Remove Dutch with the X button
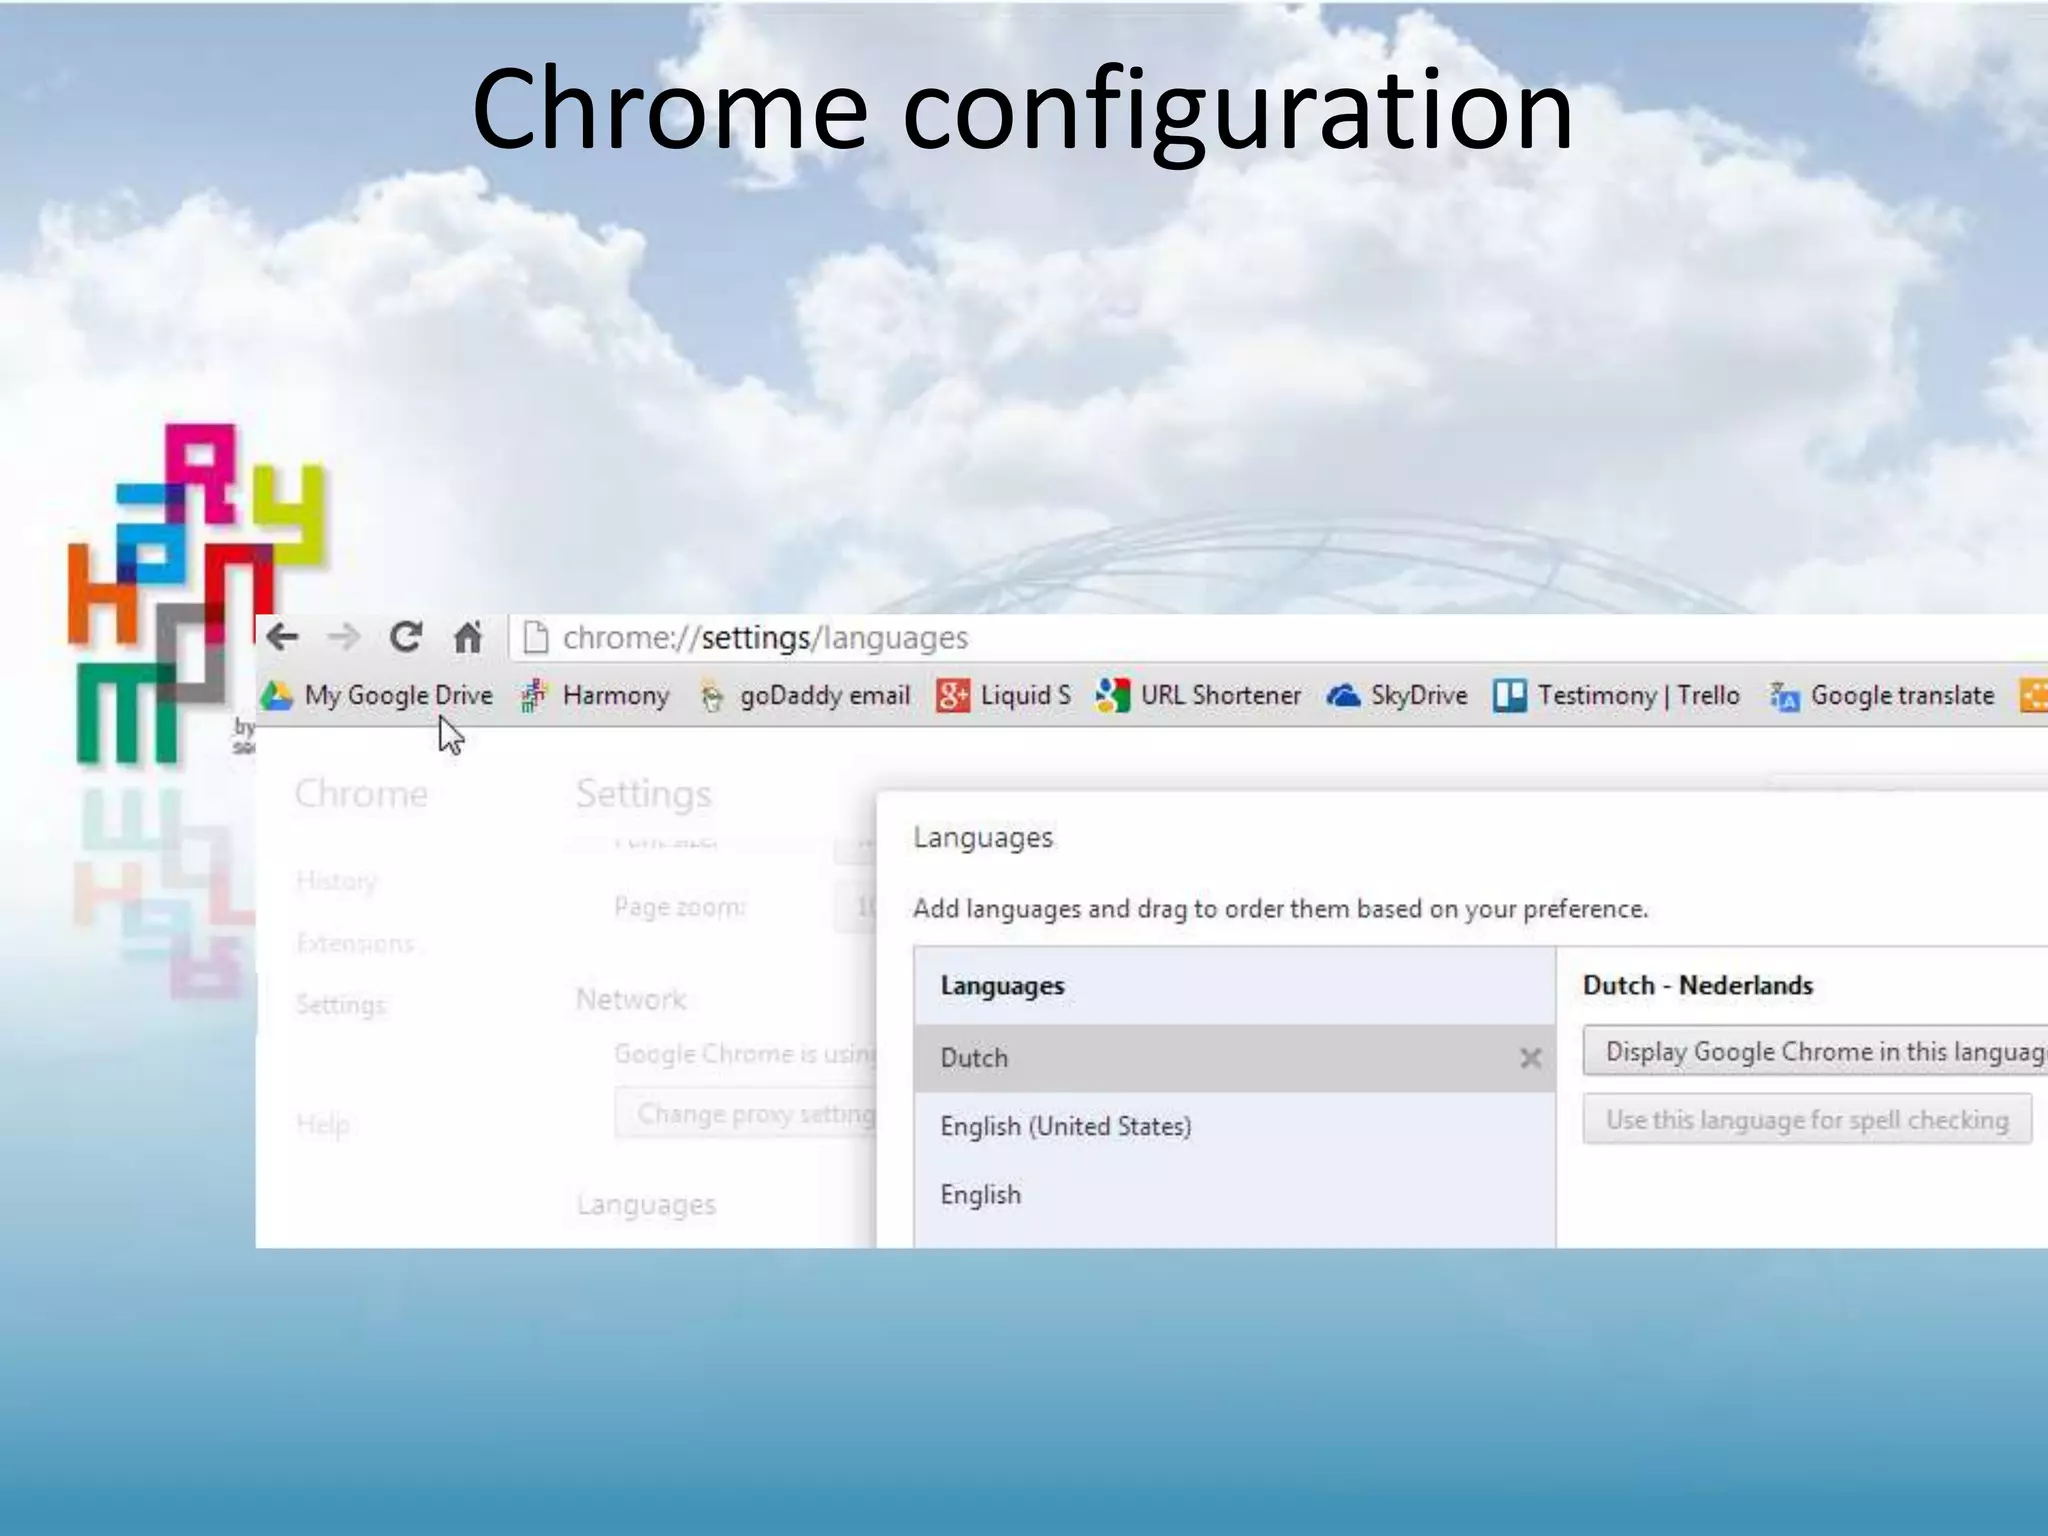The width and height of the screenshot is (2048, 1536). tap(1530, 1058)
